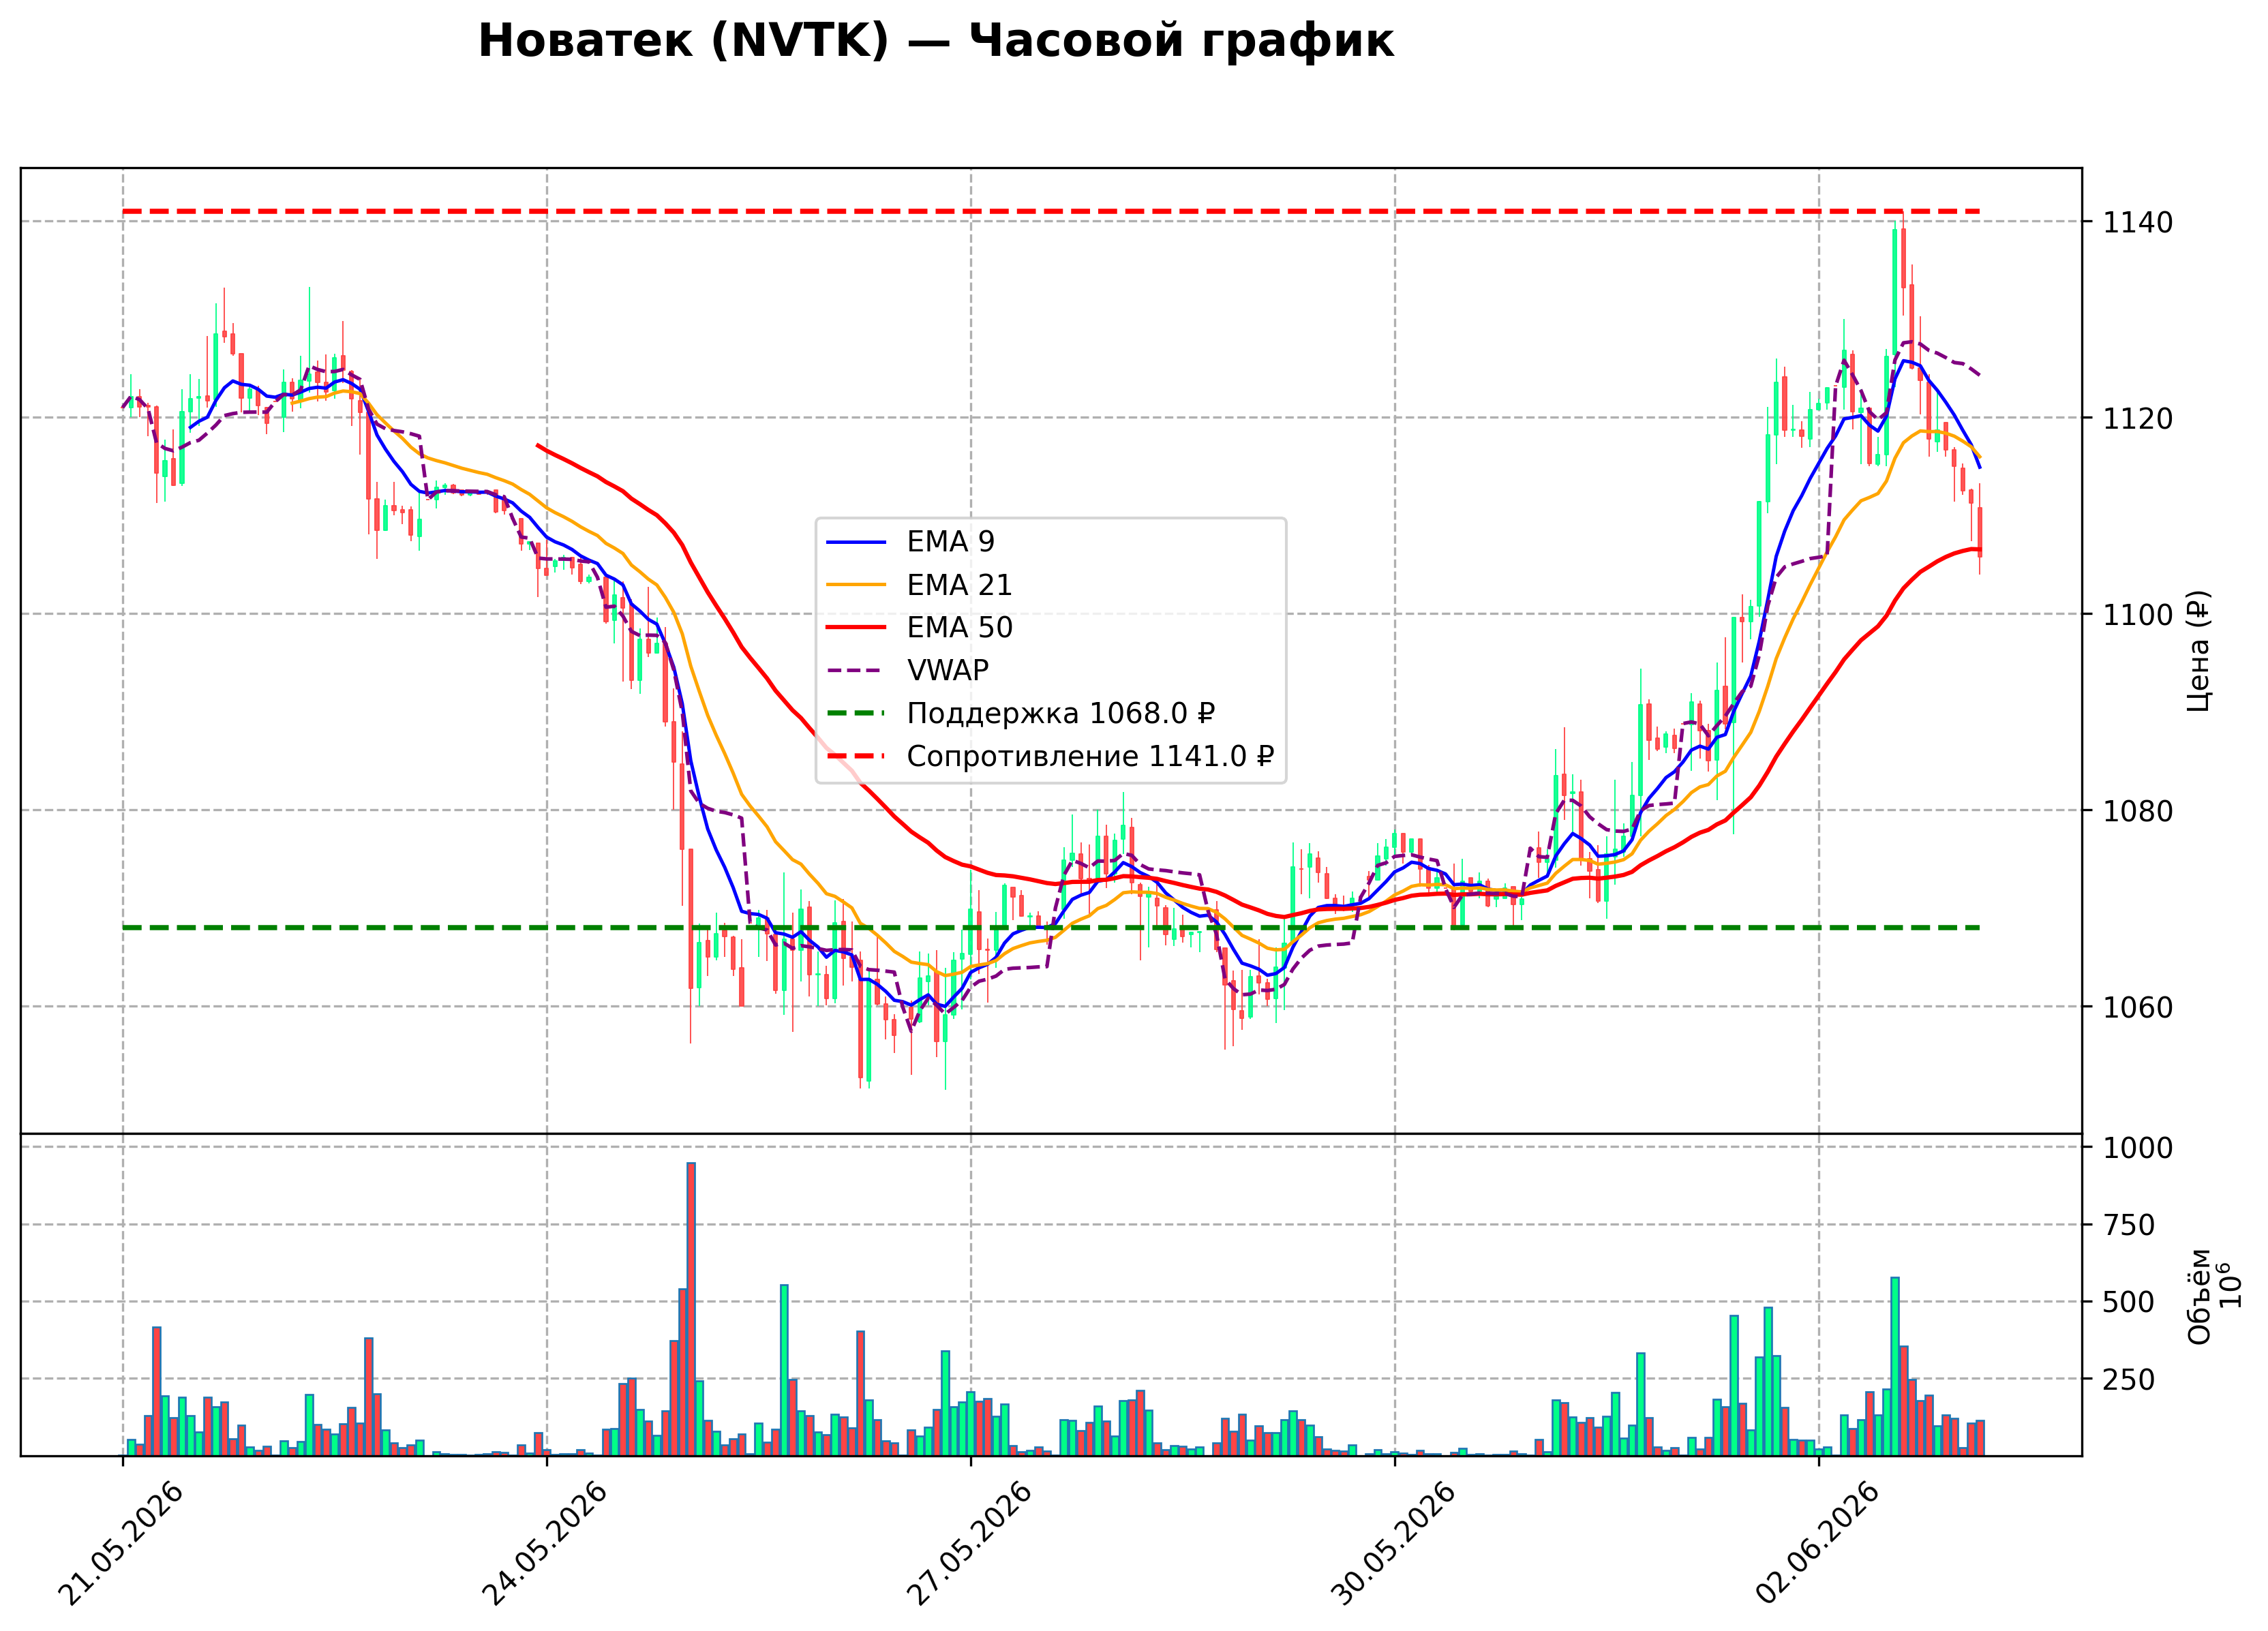The image size is (2268, 1631).
Task: Click the volume axis value "750"
Action: (x=2128, y=1226)
